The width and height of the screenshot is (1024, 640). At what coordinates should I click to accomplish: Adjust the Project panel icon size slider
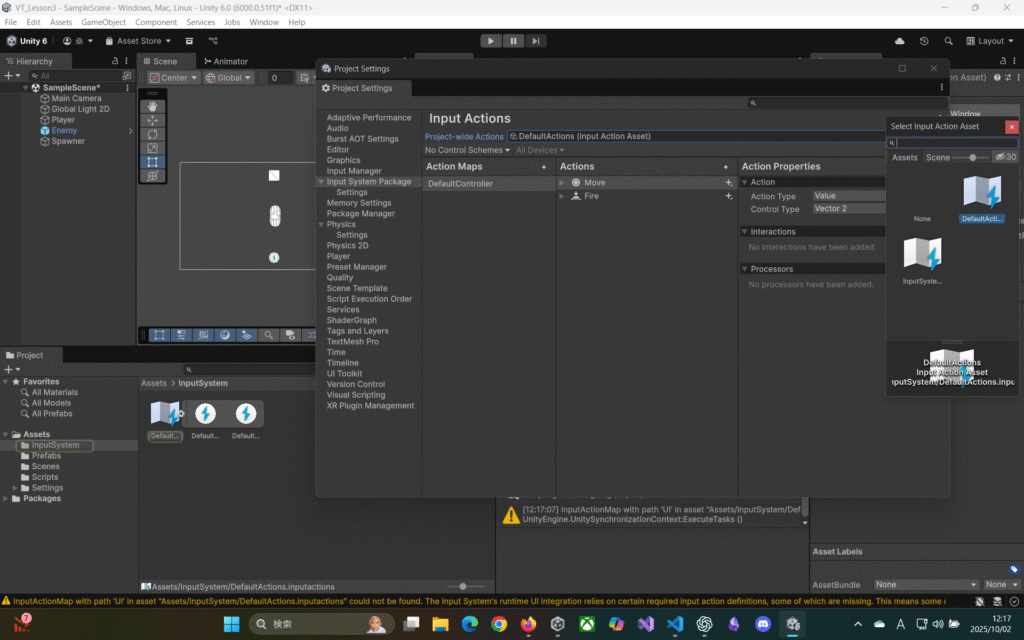coord(461,586)
